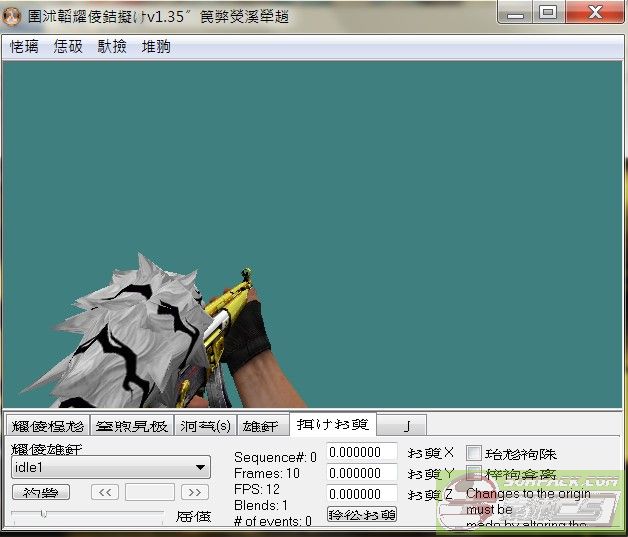This screenshot has height=537, width=628.
Task: Open the fourth menu in the menu bar
Action: pos(156,46)
